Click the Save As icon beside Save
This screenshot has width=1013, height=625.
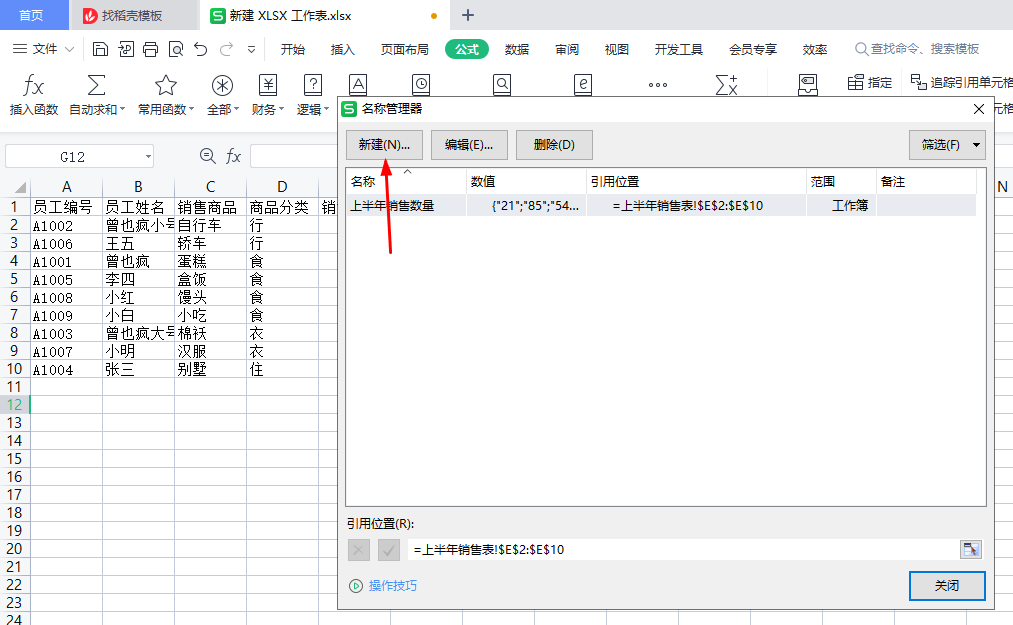(126, 49)
